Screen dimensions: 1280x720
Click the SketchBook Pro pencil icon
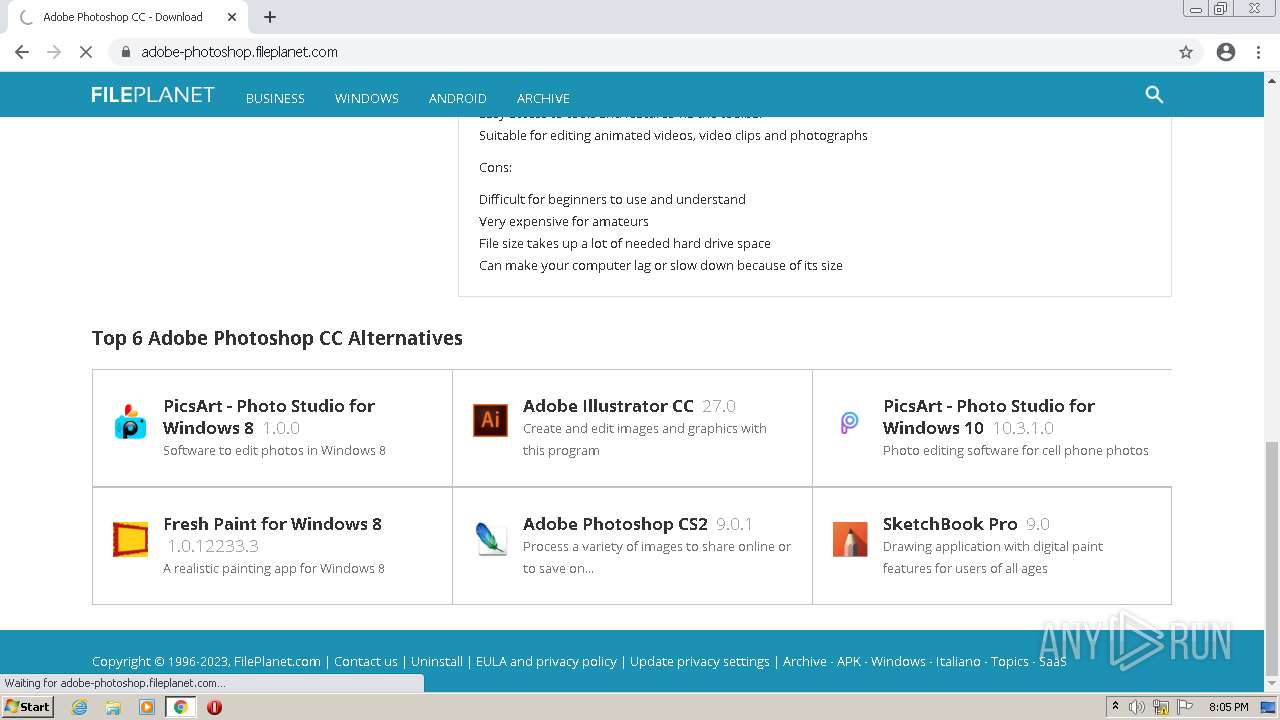(x=850, y=540)
